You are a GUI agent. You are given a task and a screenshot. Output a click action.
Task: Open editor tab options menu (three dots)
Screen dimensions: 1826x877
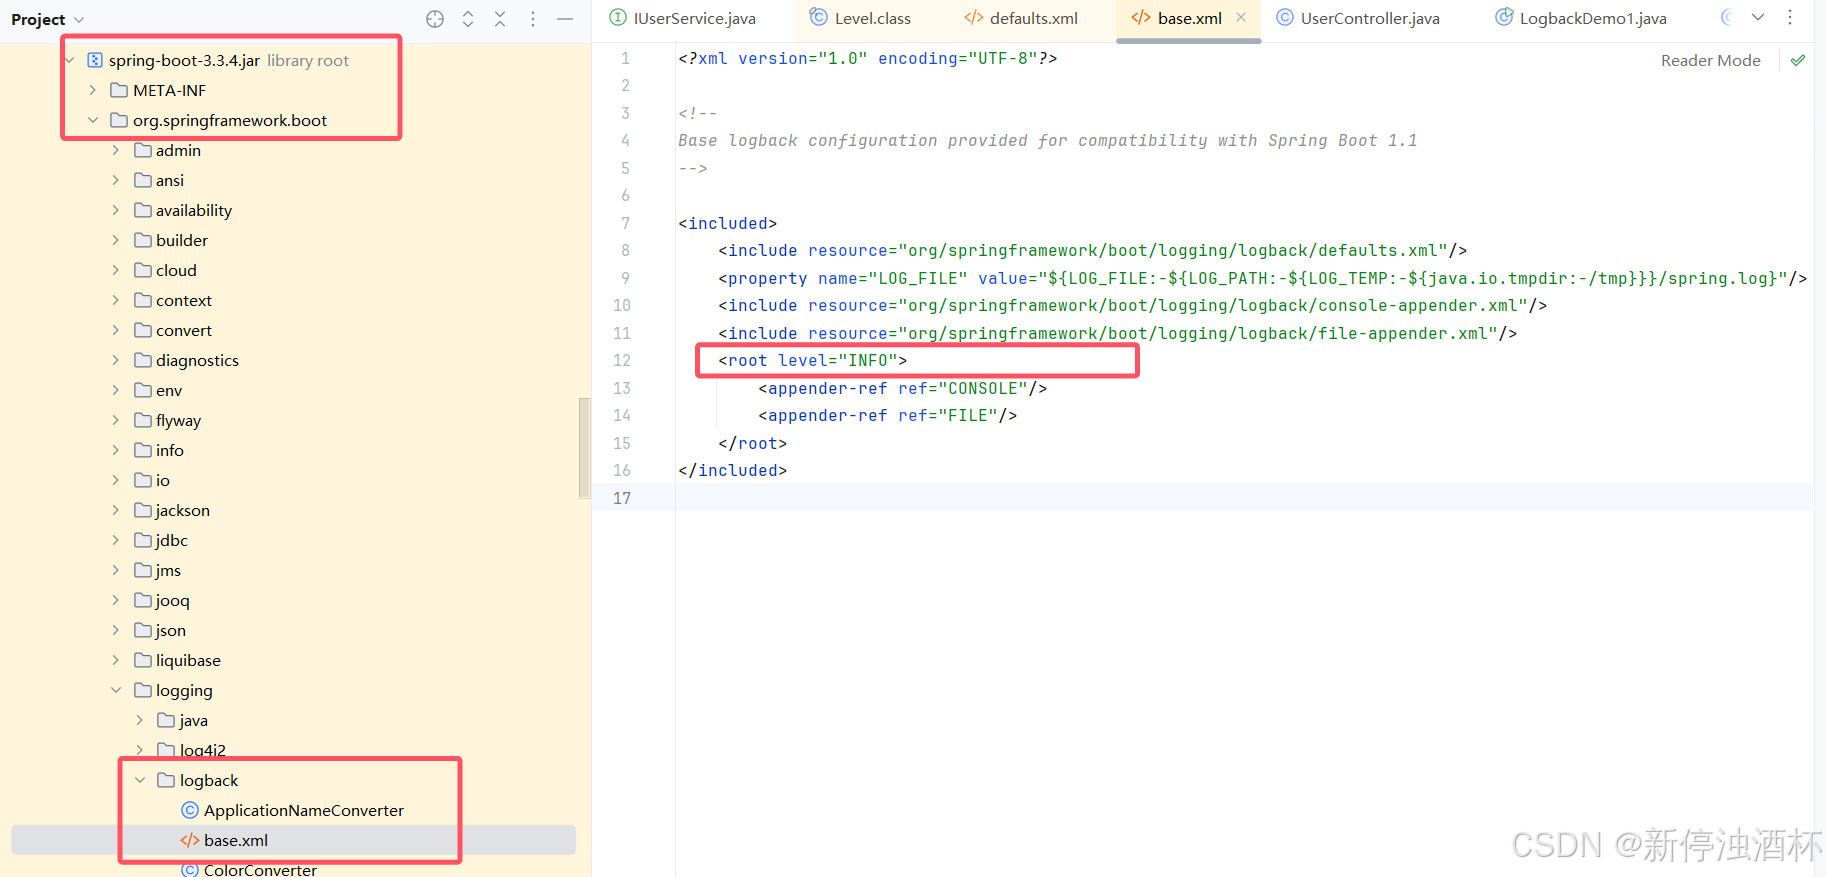pos(1790,17)
